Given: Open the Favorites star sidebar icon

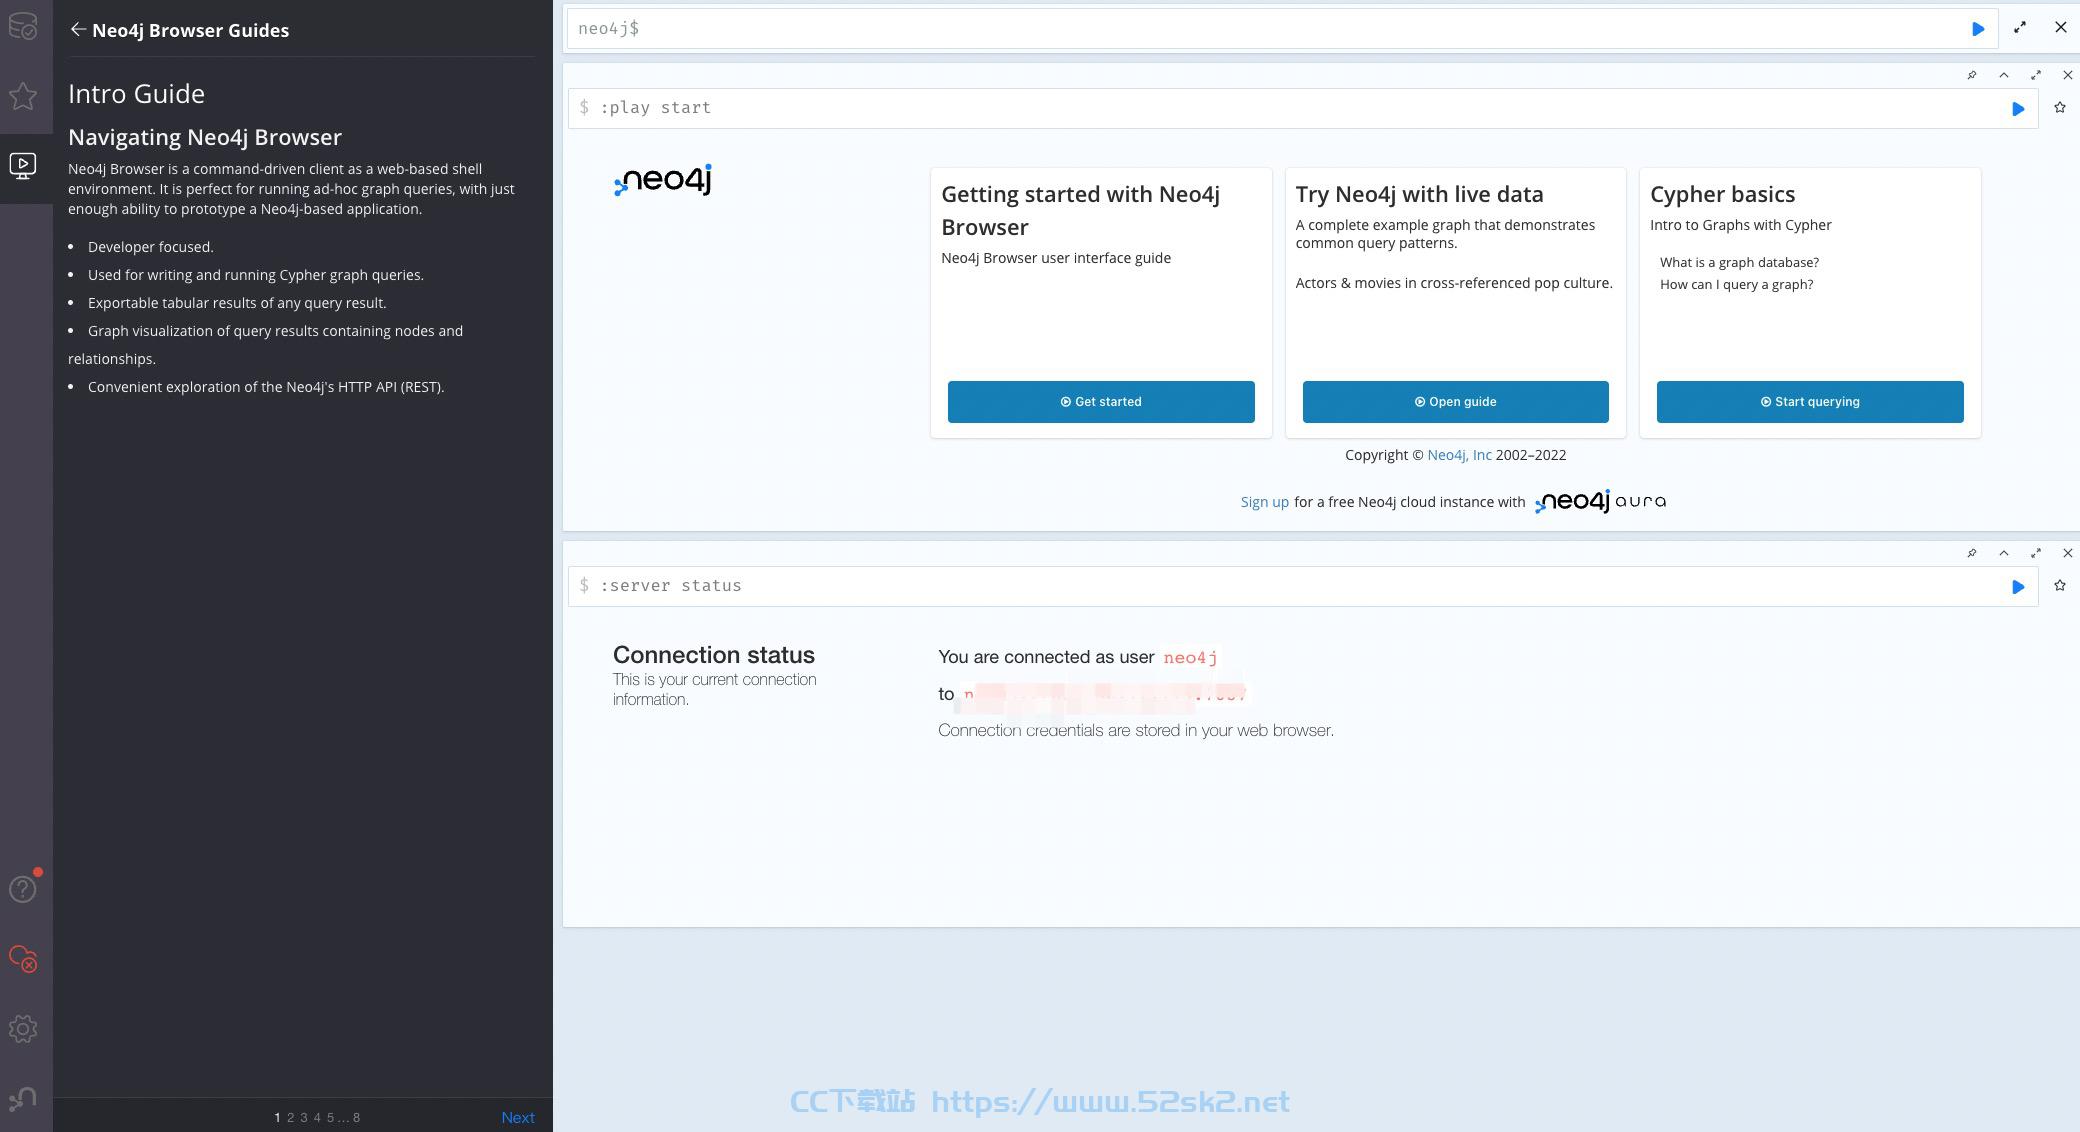Looking at the screenshot, I should click(x=23, y=96).
